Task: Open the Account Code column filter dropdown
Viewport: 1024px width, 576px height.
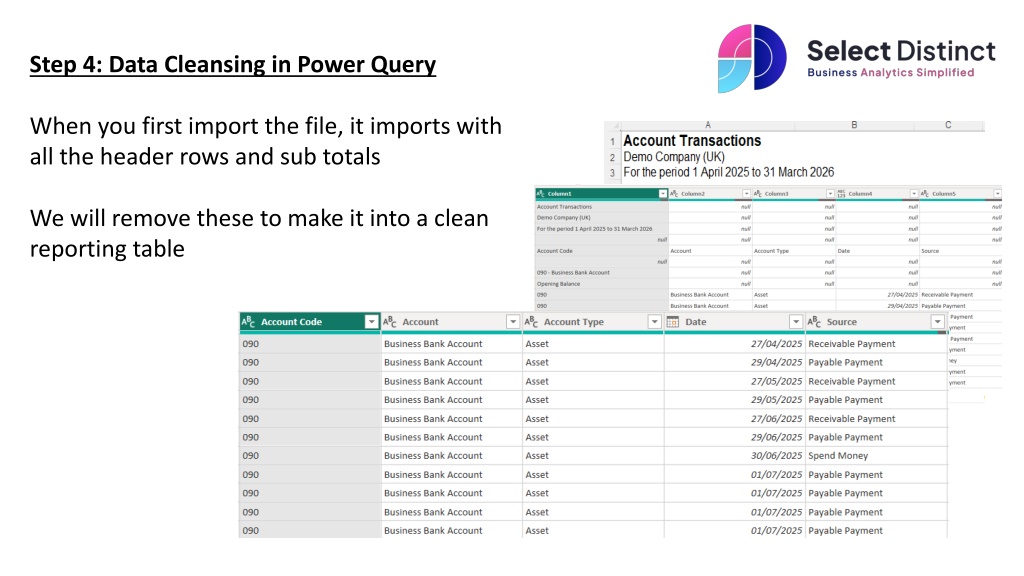Action: coord(371,322)
